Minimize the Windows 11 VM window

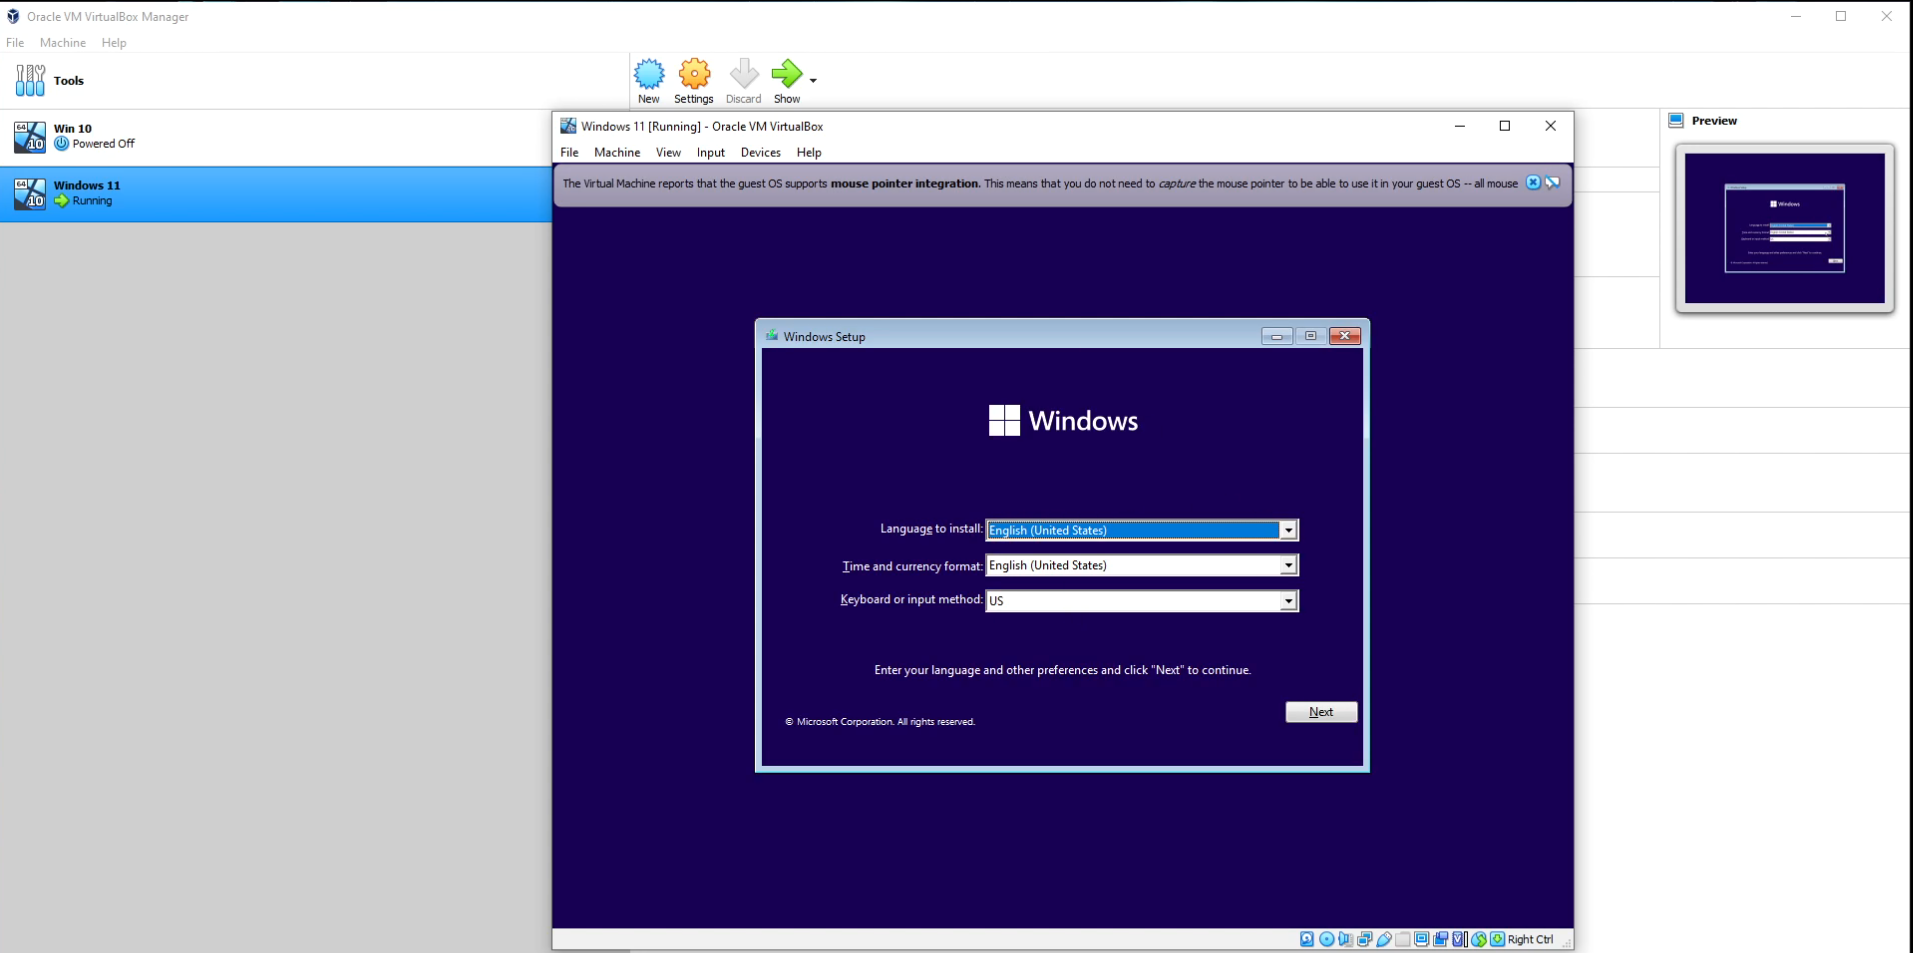click(1460, 126)
